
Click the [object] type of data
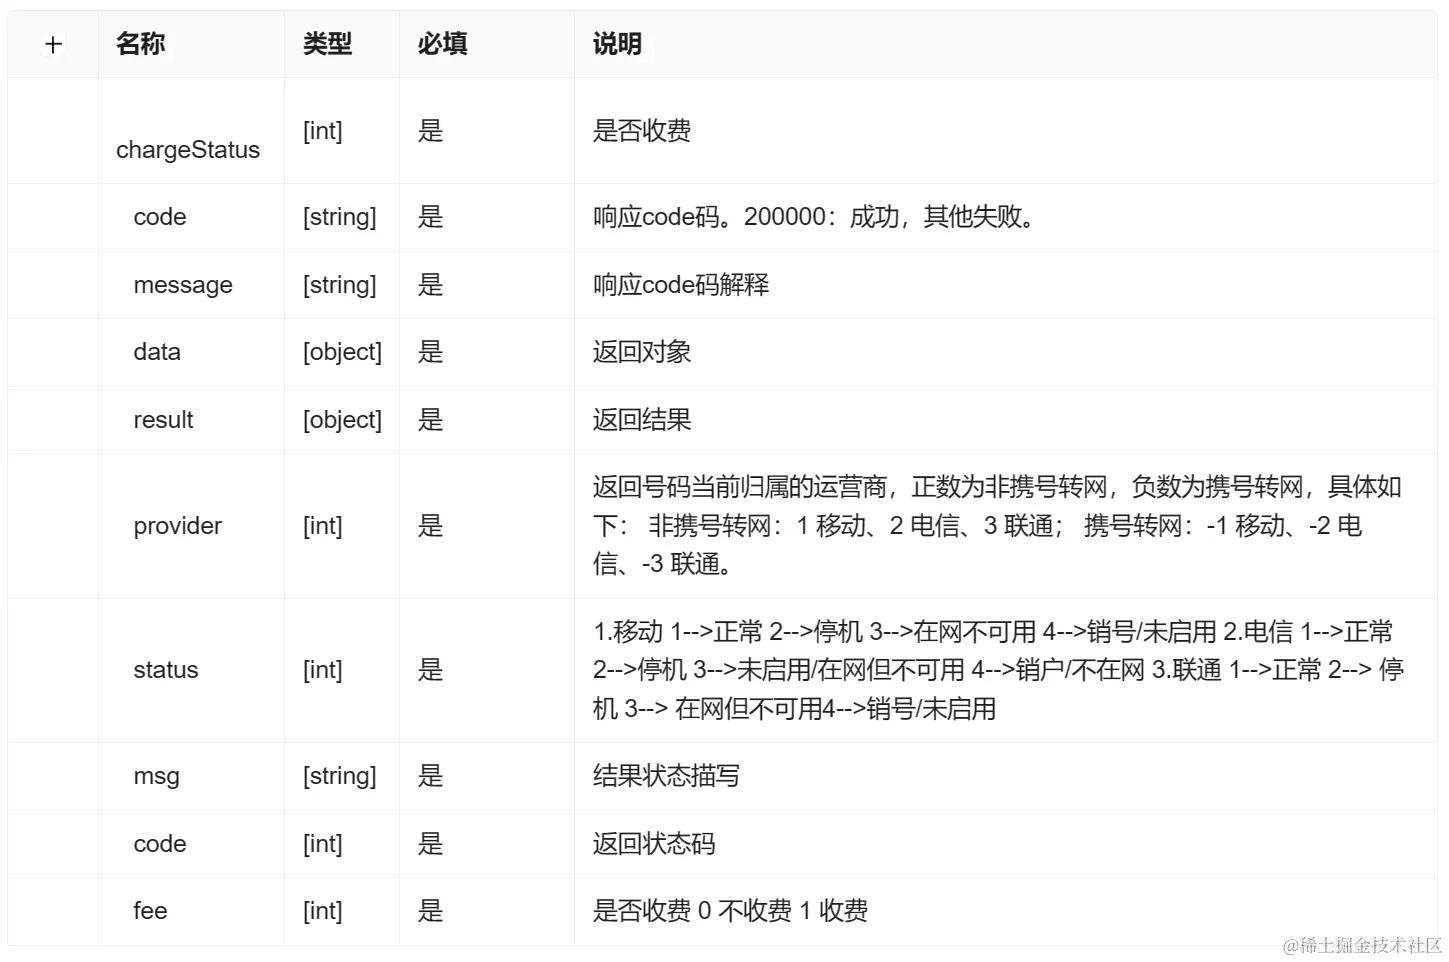click(x=343, y=352)
